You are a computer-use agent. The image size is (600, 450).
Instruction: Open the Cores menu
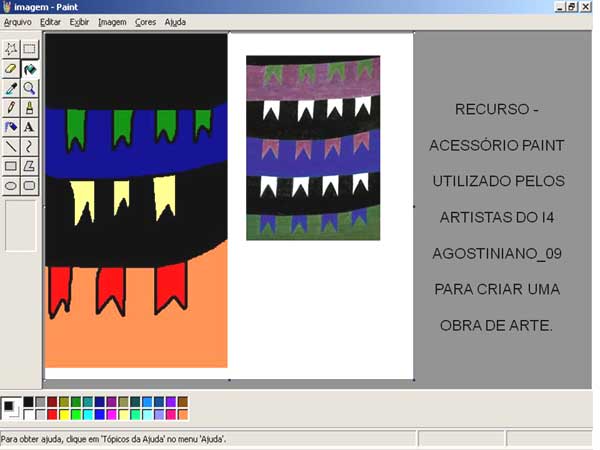(x=145, y=22)
